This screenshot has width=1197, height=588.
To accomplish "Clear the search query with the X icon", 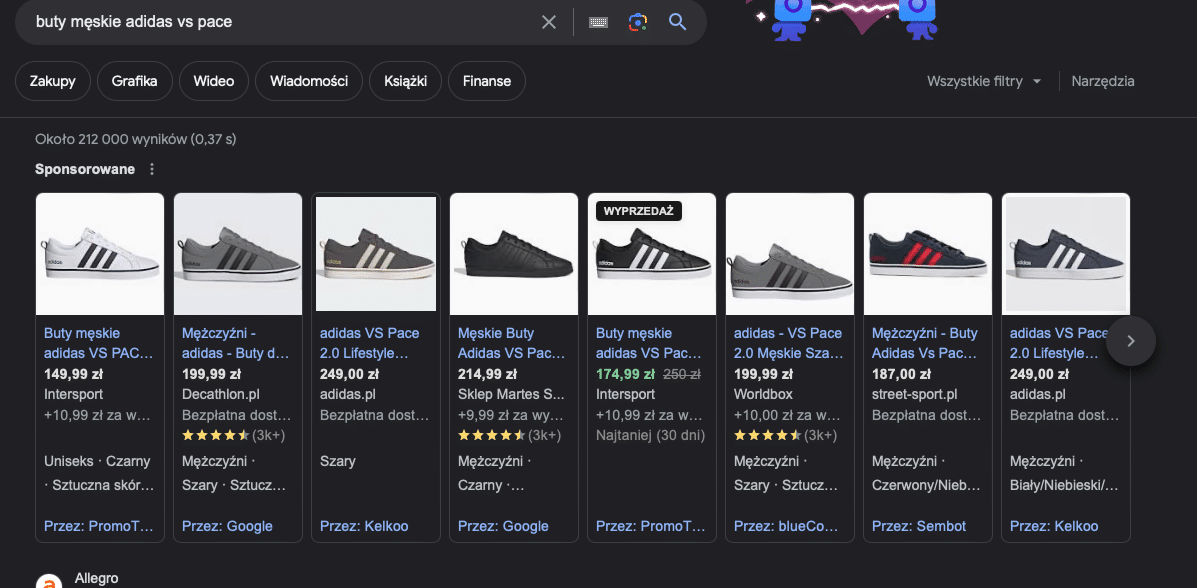I will (x=549, y=22).
